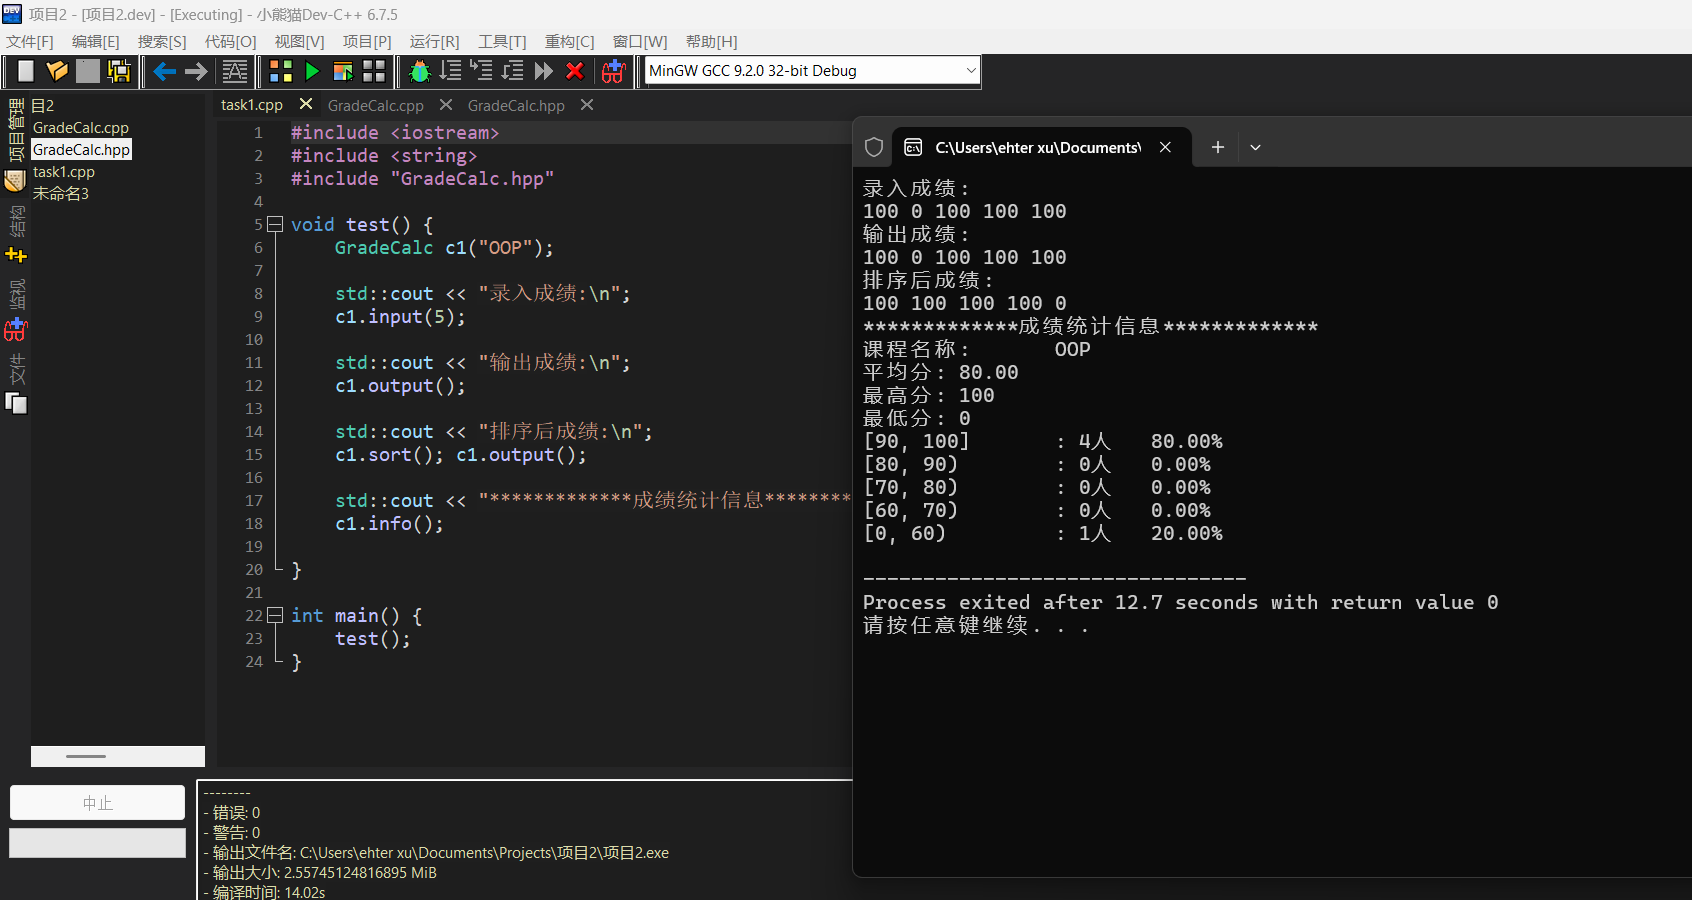Open the 工具[T] menu
The width and height of the screenshot is (1692, 900).
click(502, 41)
